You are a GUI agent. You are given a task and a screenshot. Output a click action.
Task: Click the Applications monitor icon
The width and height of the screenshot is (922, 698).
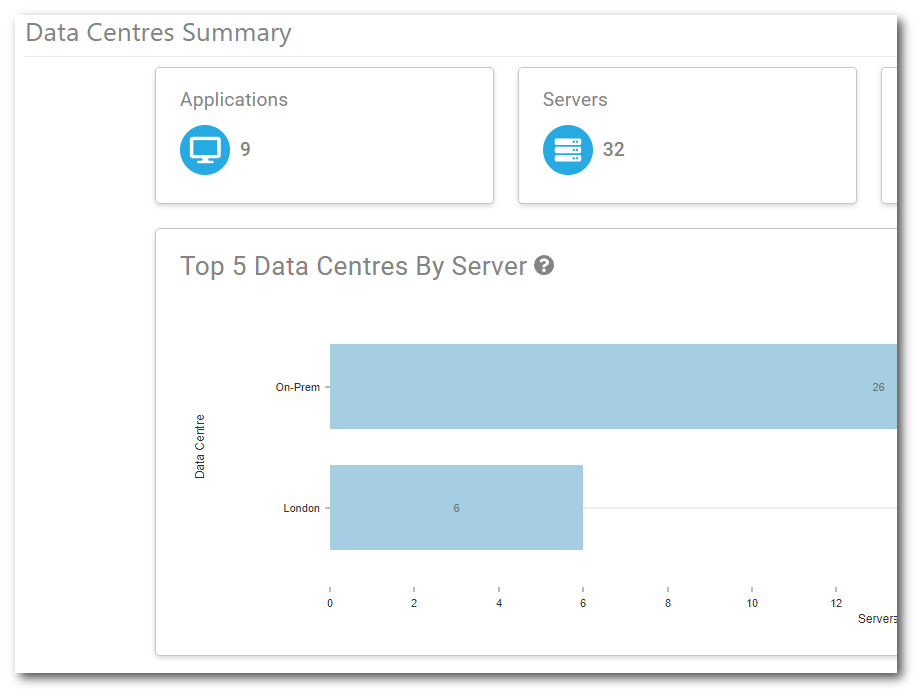tap(205, 150)
